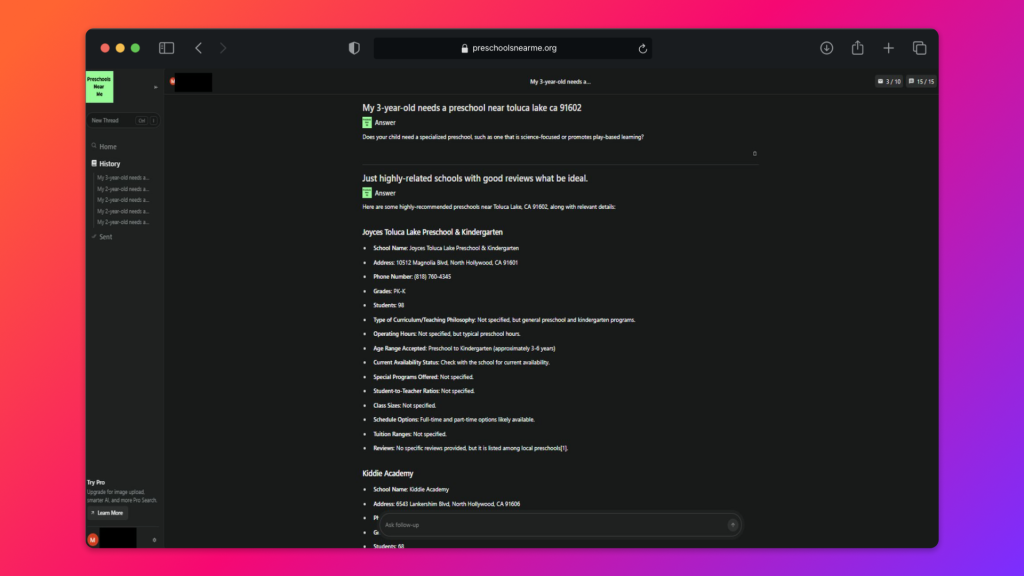Go to Home in the sidebar

(107, 147)
